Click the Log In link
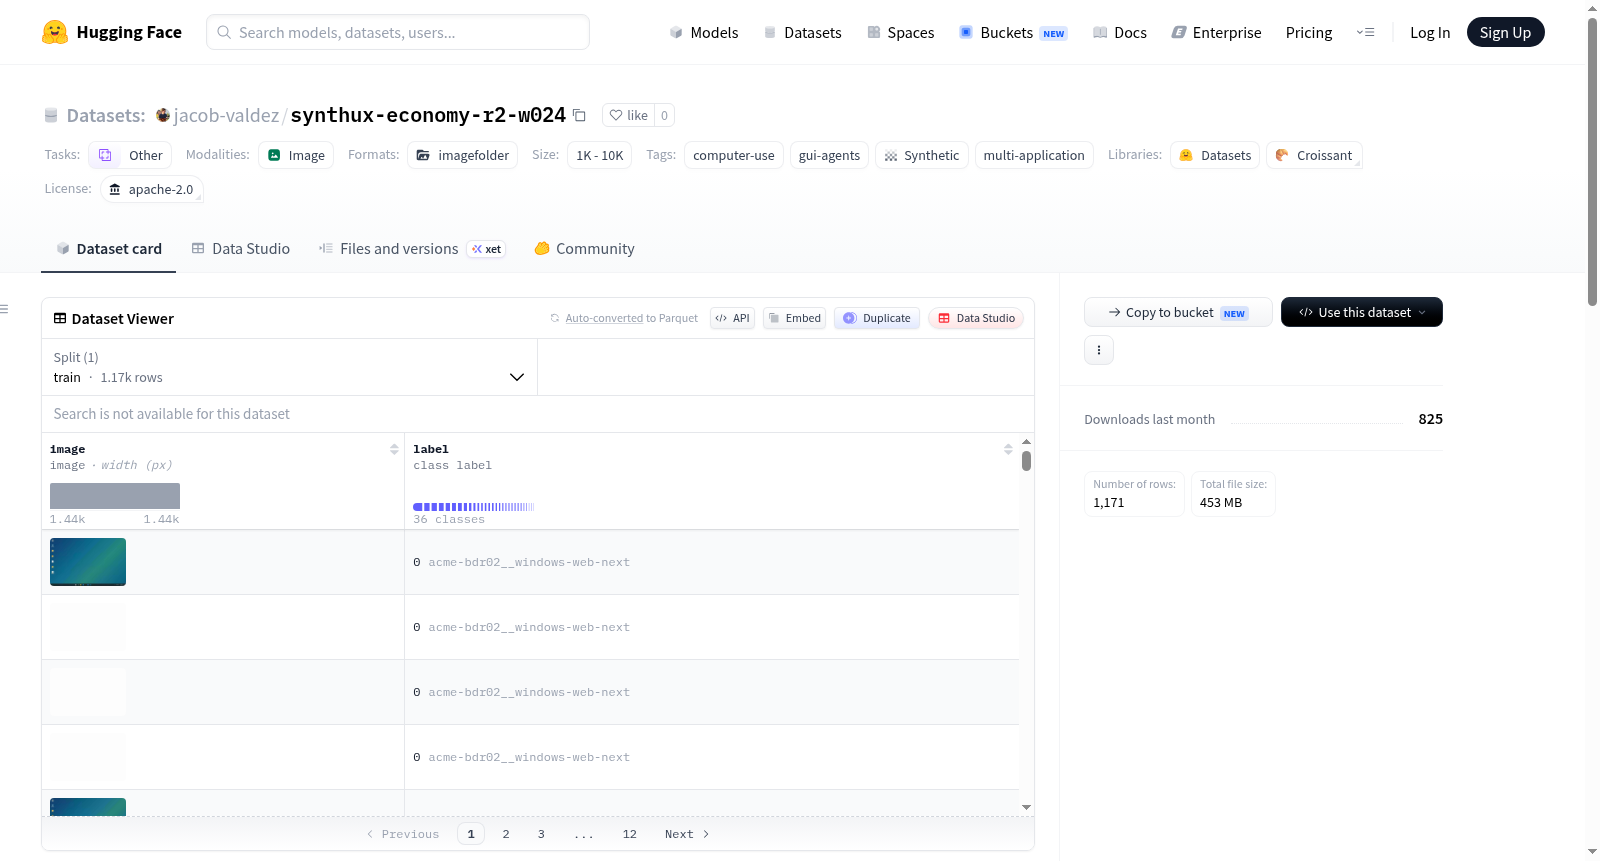The width and height of the screenshot is (1600, 861). 1430,32
